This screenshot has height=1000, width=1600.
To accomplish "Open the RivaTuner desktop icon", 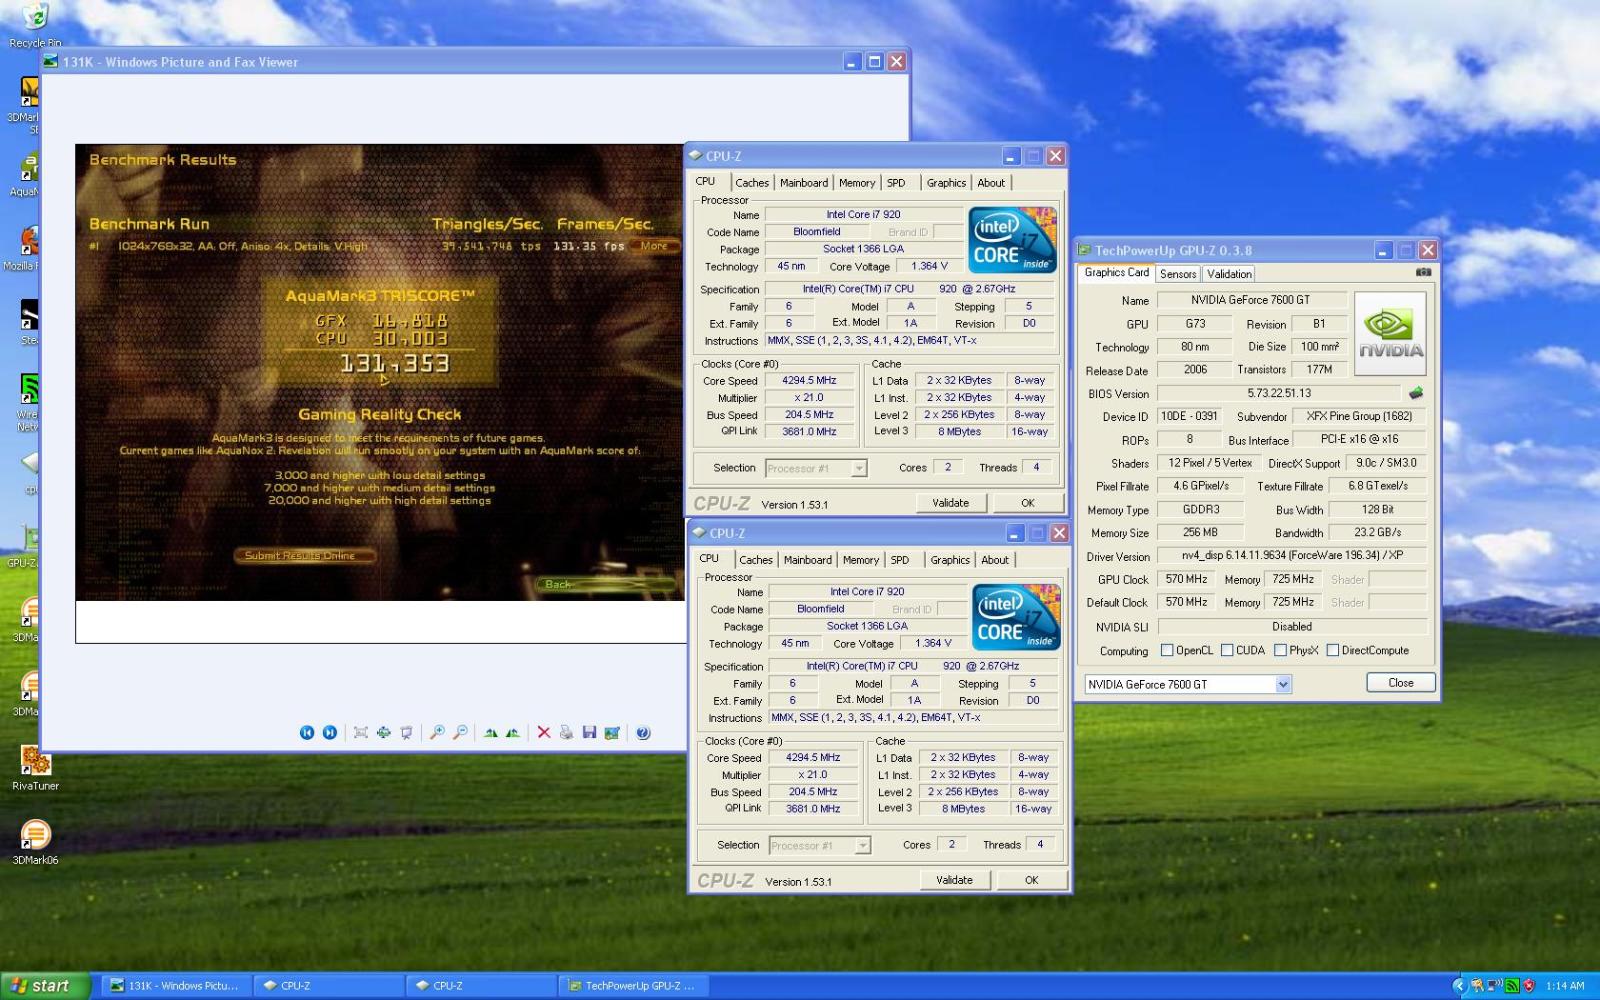I will click(x=35, y=768).
